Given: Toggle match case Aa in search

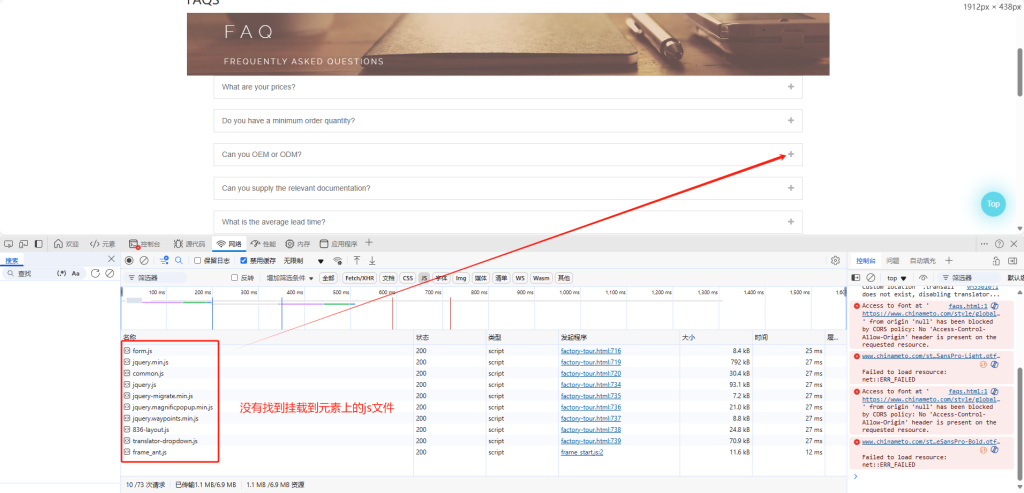Looking at the screenshot, I should (x=76, y=274).
